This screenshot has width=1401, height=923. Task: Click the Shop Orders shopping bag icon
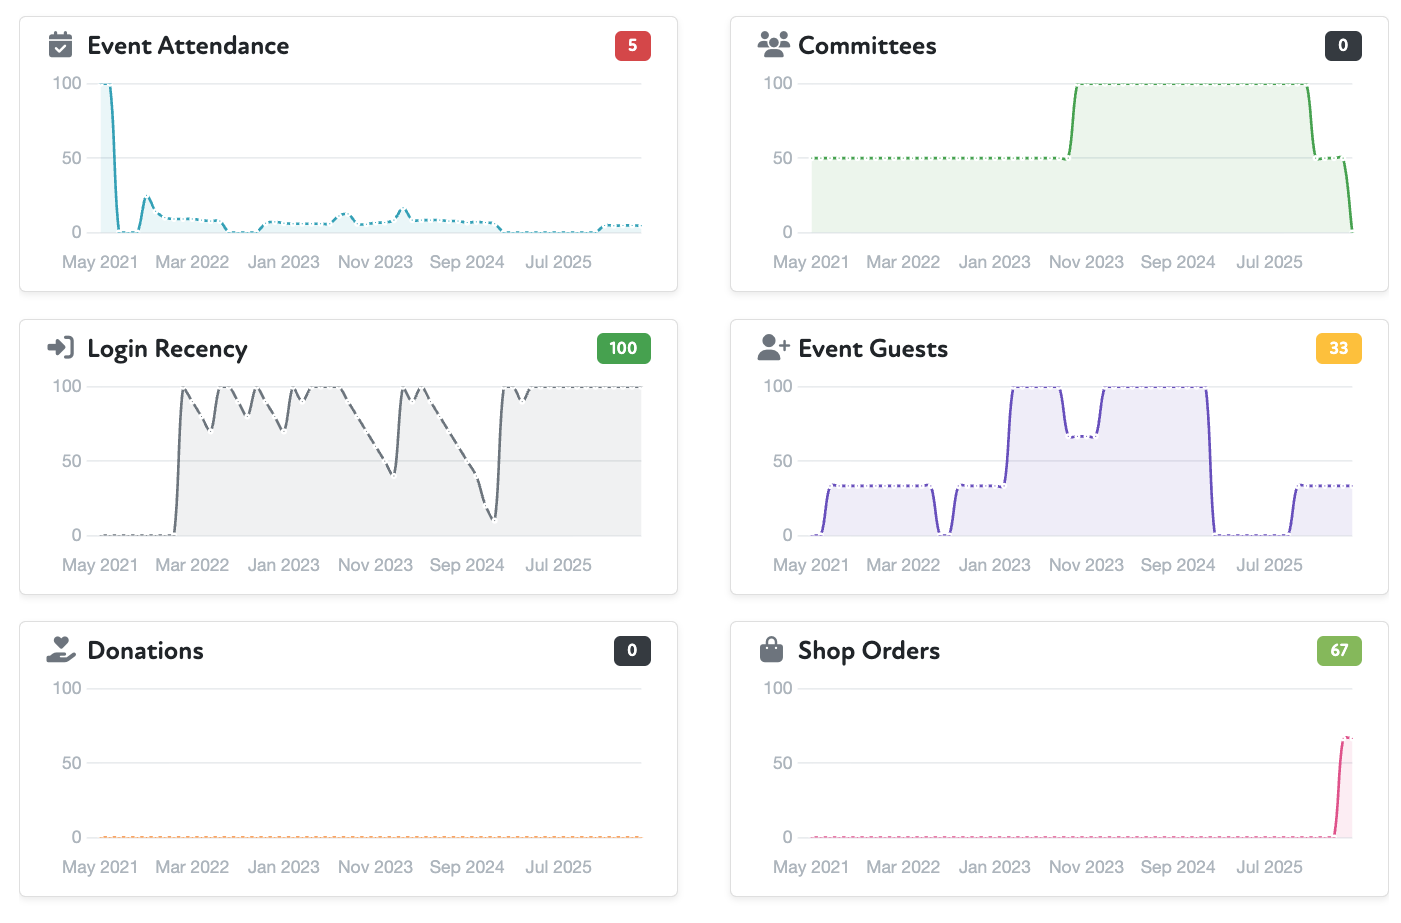tap(771, 651)
